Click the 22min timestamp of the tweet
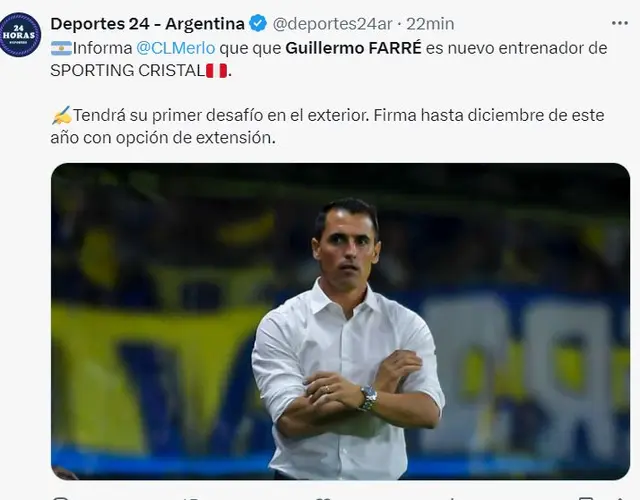The image size is (640, 500). click(x=430, y=24)
